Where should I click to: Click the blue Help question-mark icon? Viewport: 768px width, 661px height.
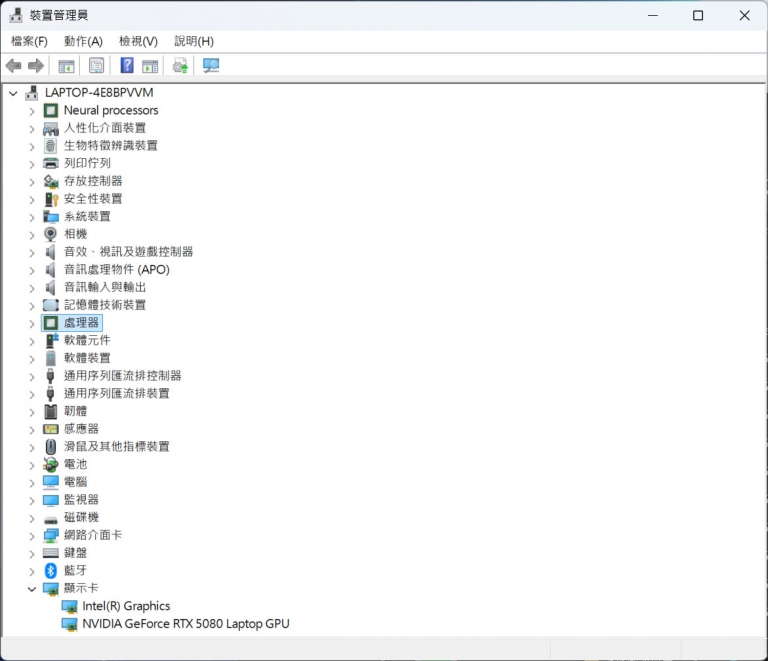pos(127,65)
